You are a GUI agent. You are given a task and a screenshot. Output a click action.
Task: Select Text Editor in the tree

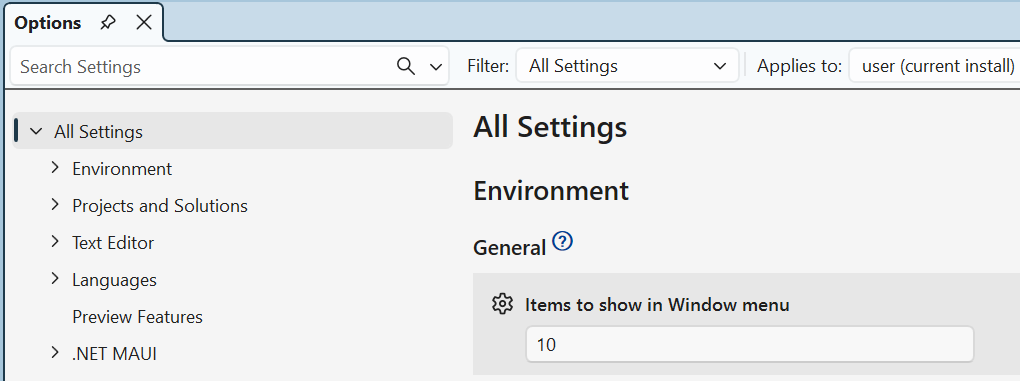113,243
